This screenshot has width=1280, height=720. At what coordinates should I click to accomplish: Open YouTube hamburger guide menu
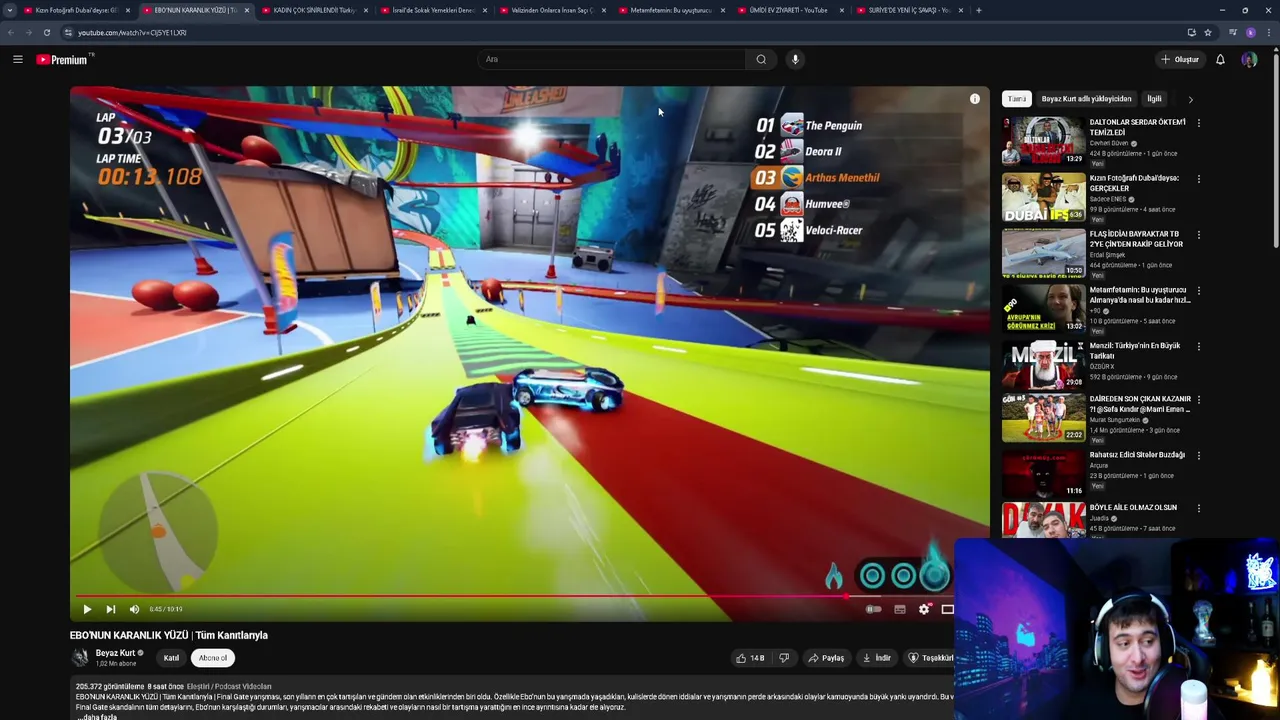17,59
